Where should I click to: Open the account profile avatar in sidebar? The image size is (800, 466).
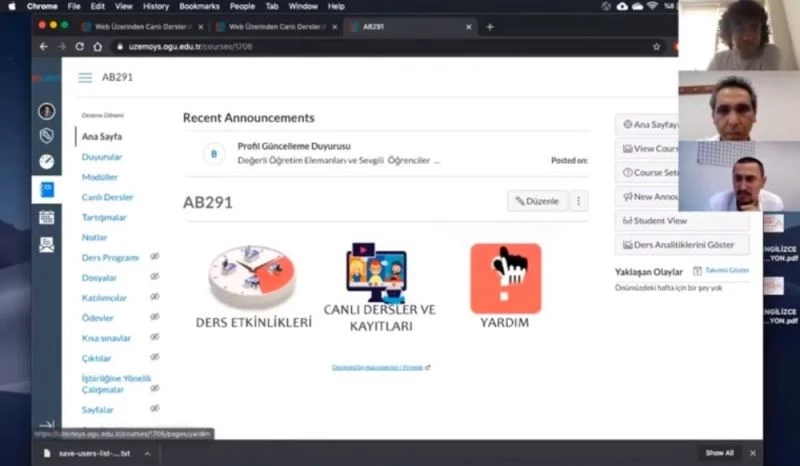pos(46,111)
